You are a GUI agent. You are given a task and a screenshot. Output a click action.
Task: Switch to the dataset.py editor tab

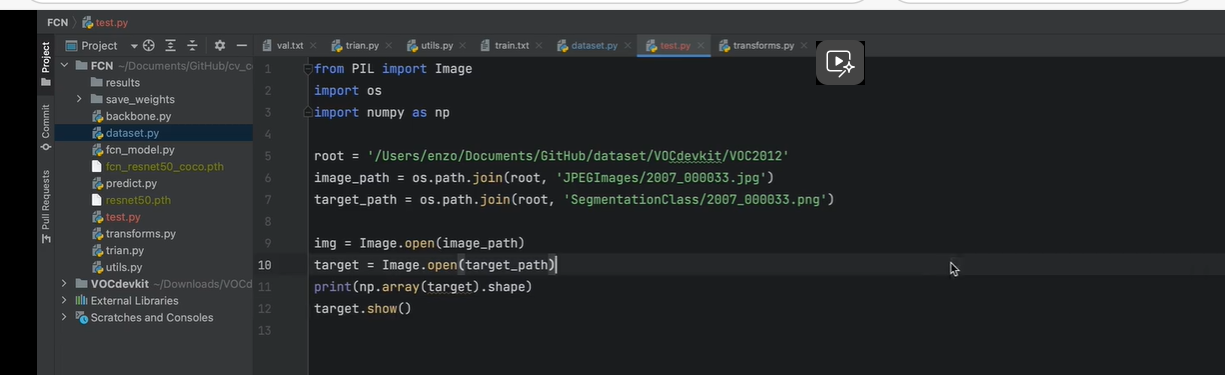pos(594,46)
